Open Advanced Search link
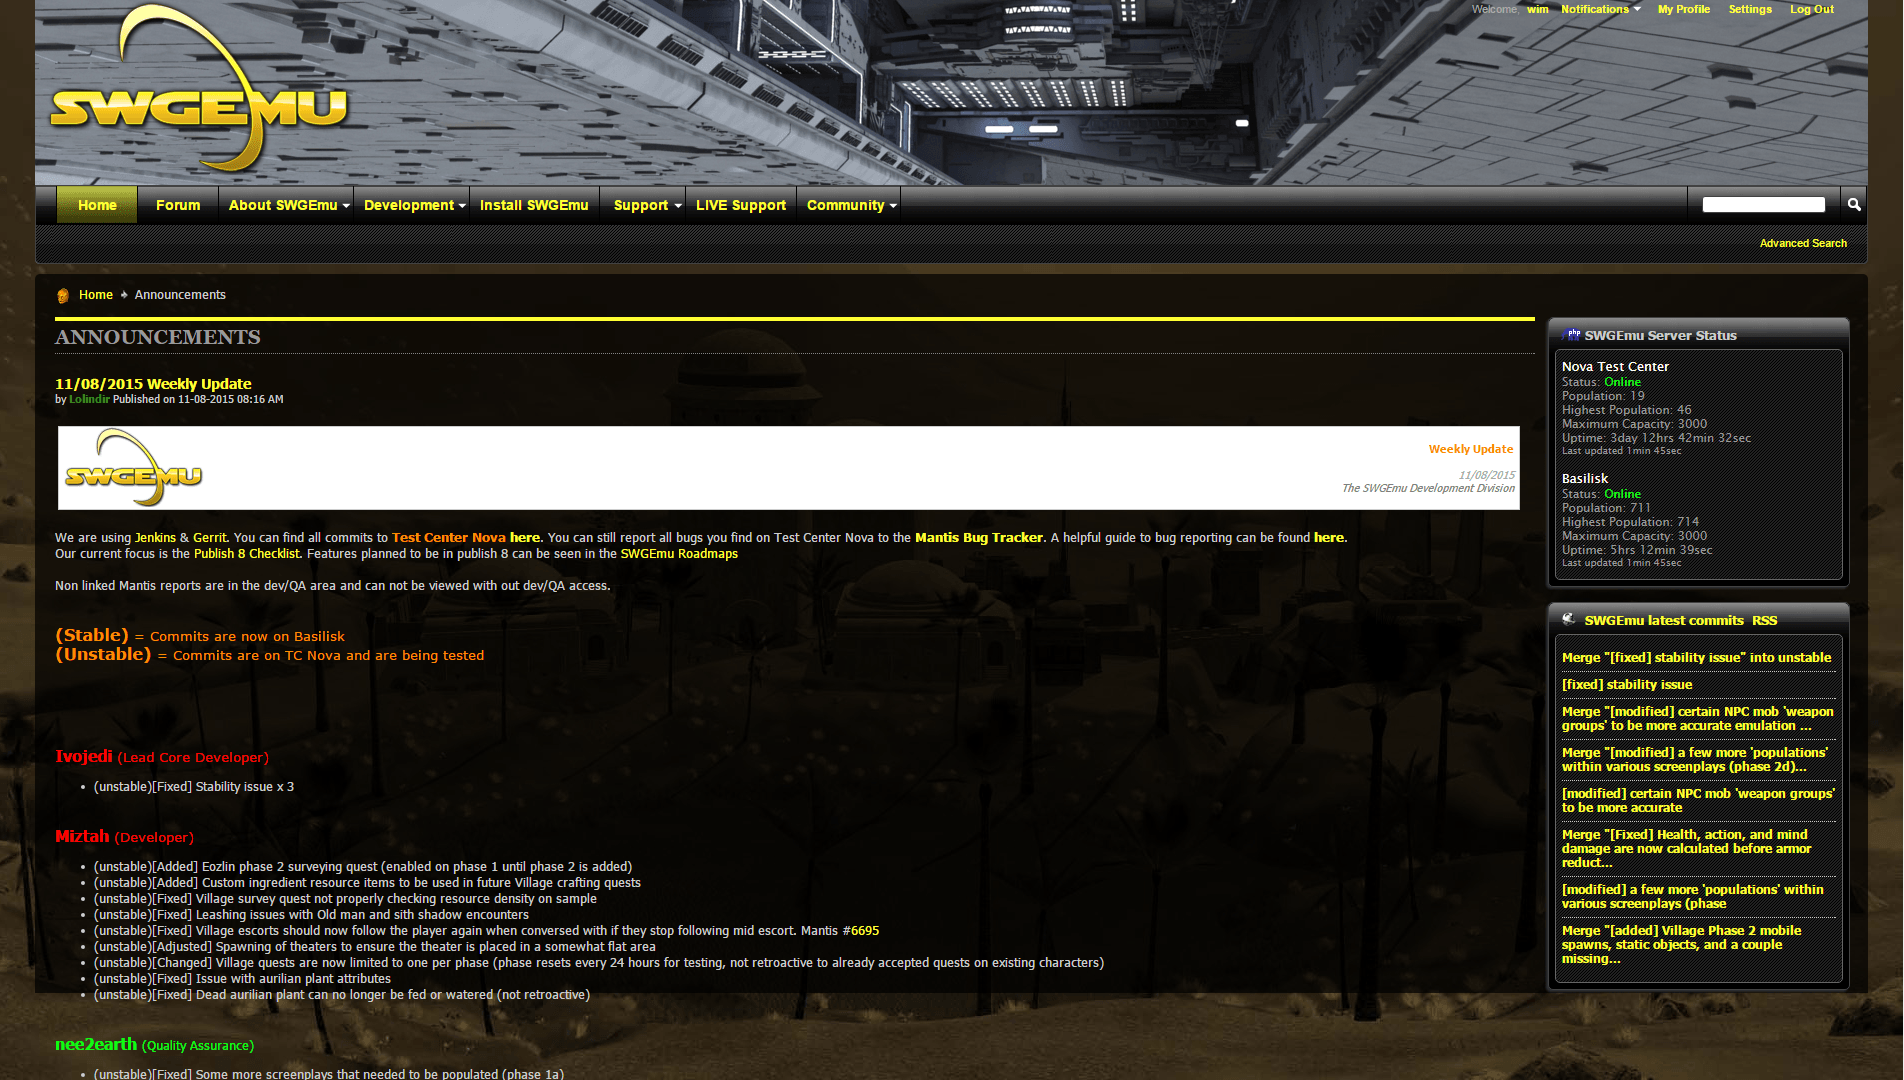 pos(1803,243)
